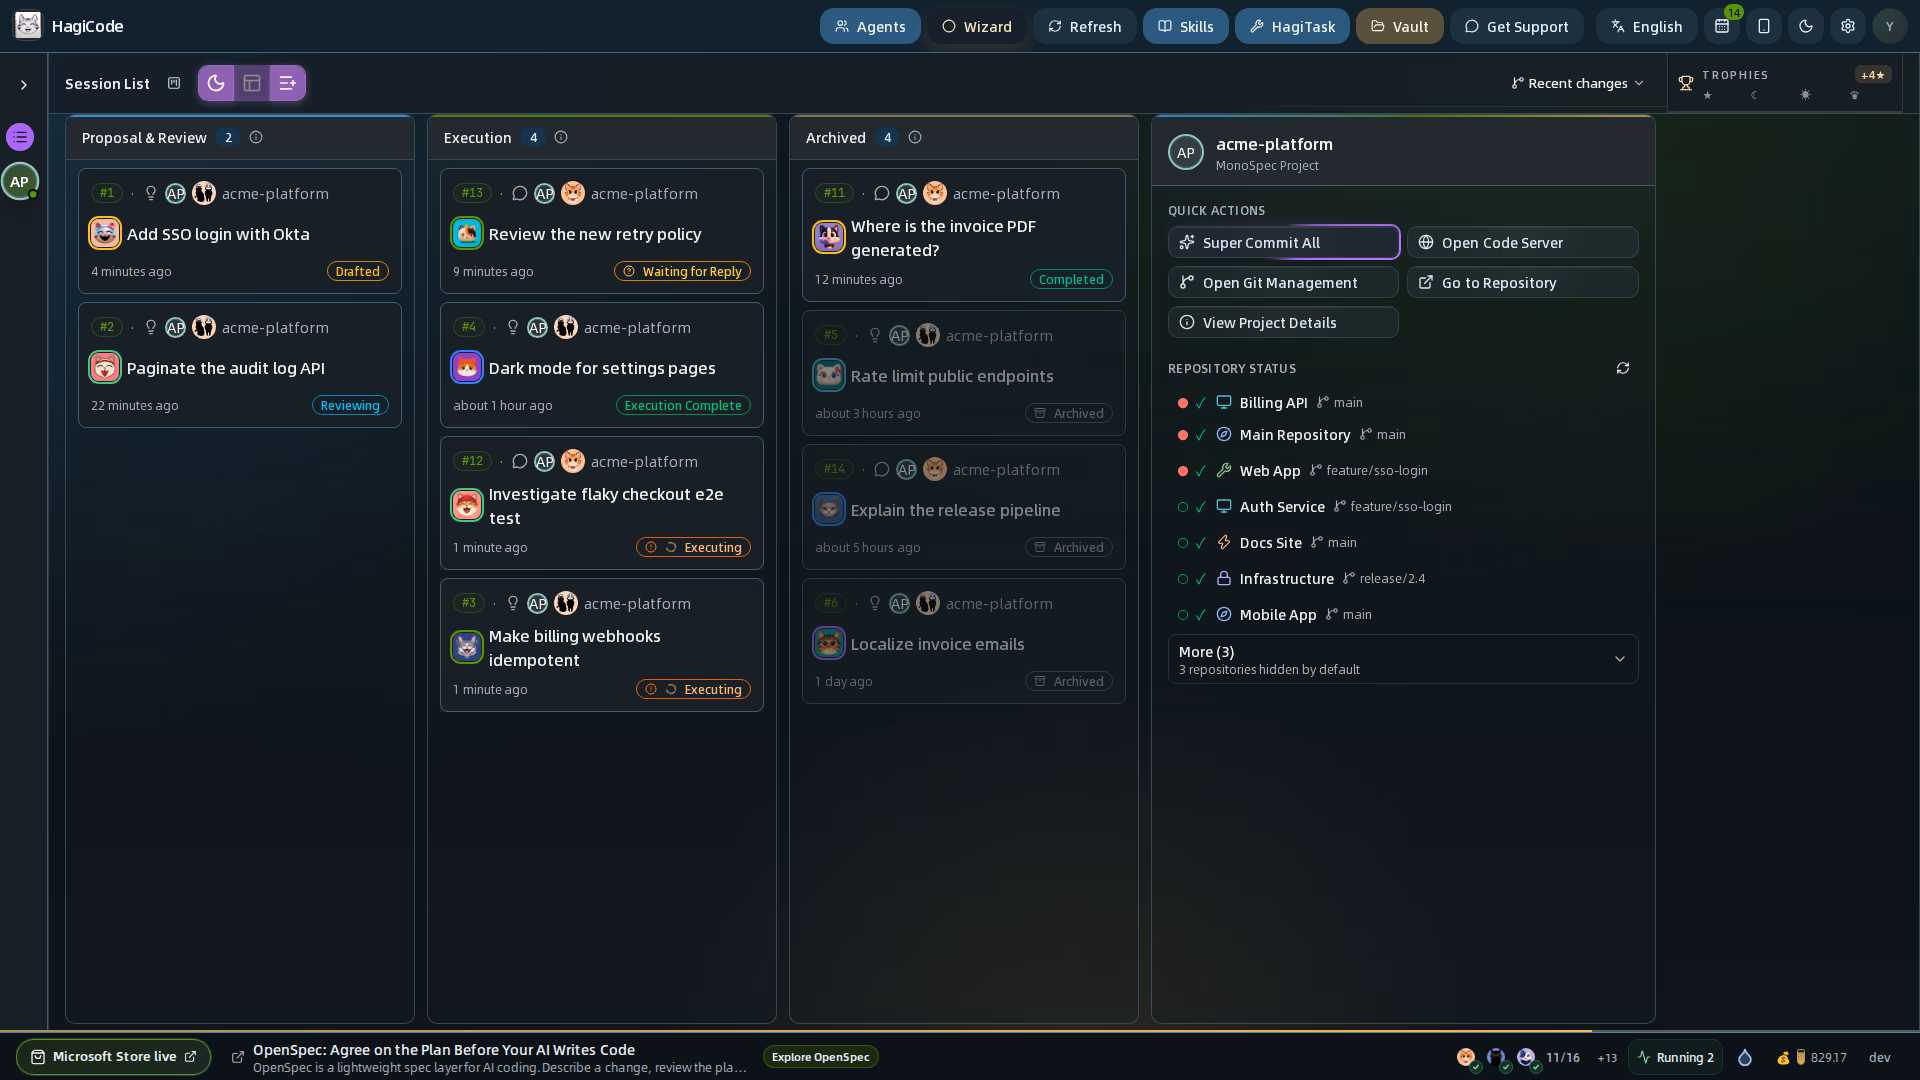Toggle the layout panel button in Session List toolbar

point(252,83)
